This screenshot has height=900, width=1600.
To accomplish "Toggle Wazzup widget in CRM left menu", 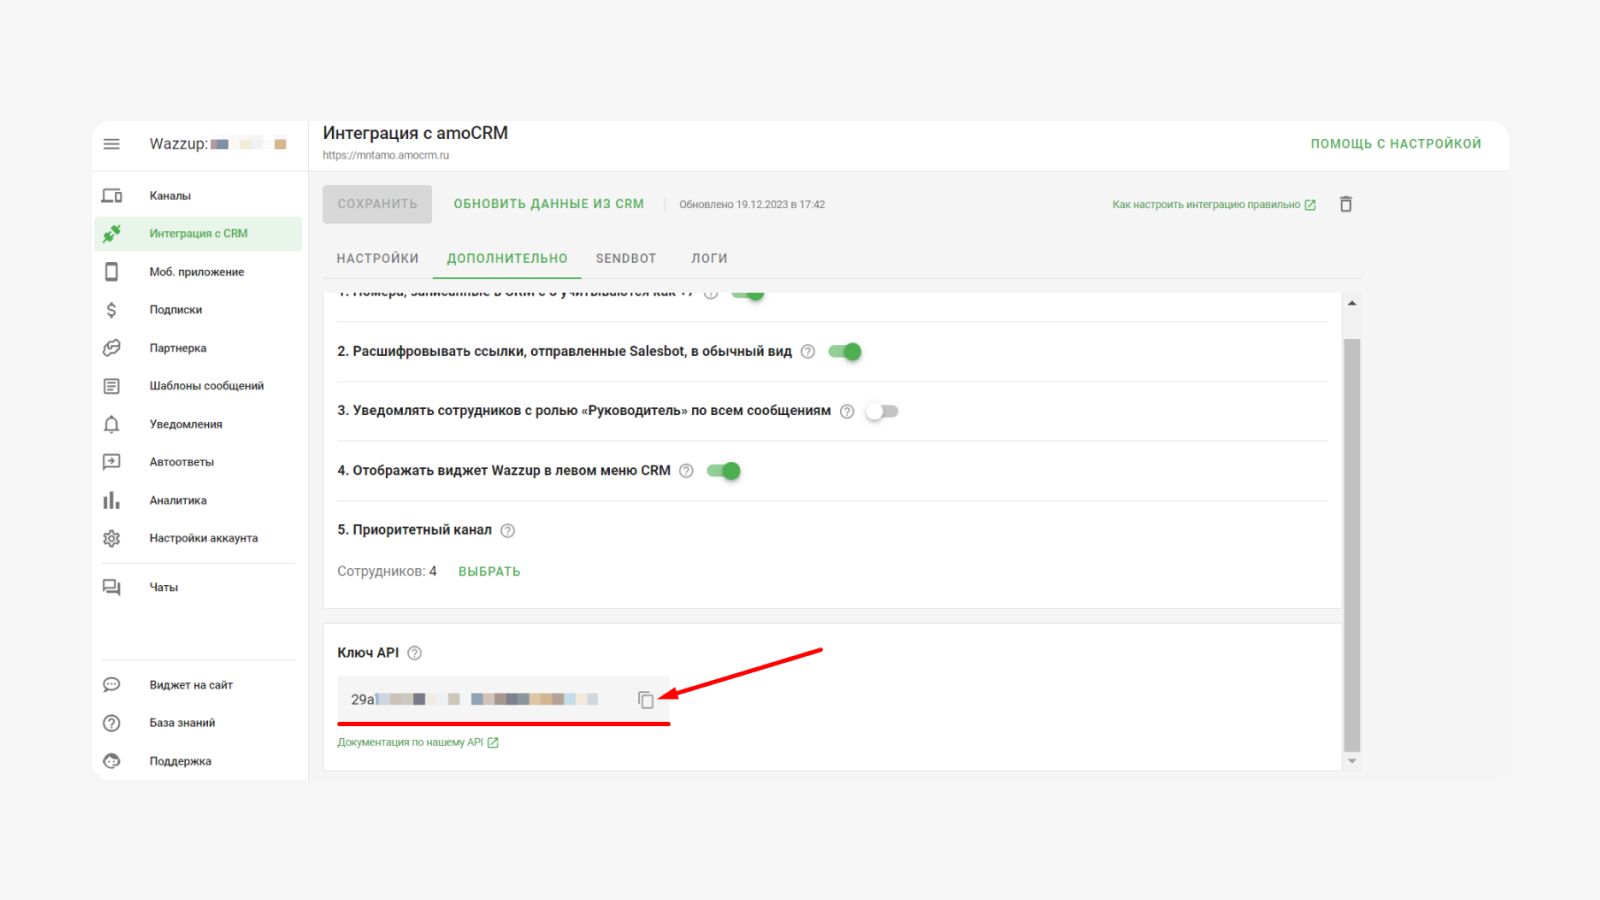I will (724, 471).
